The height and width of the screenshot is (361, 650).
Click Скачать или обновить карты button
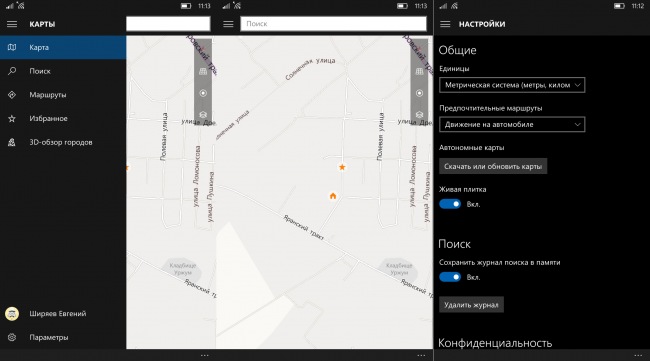[493, 166]
